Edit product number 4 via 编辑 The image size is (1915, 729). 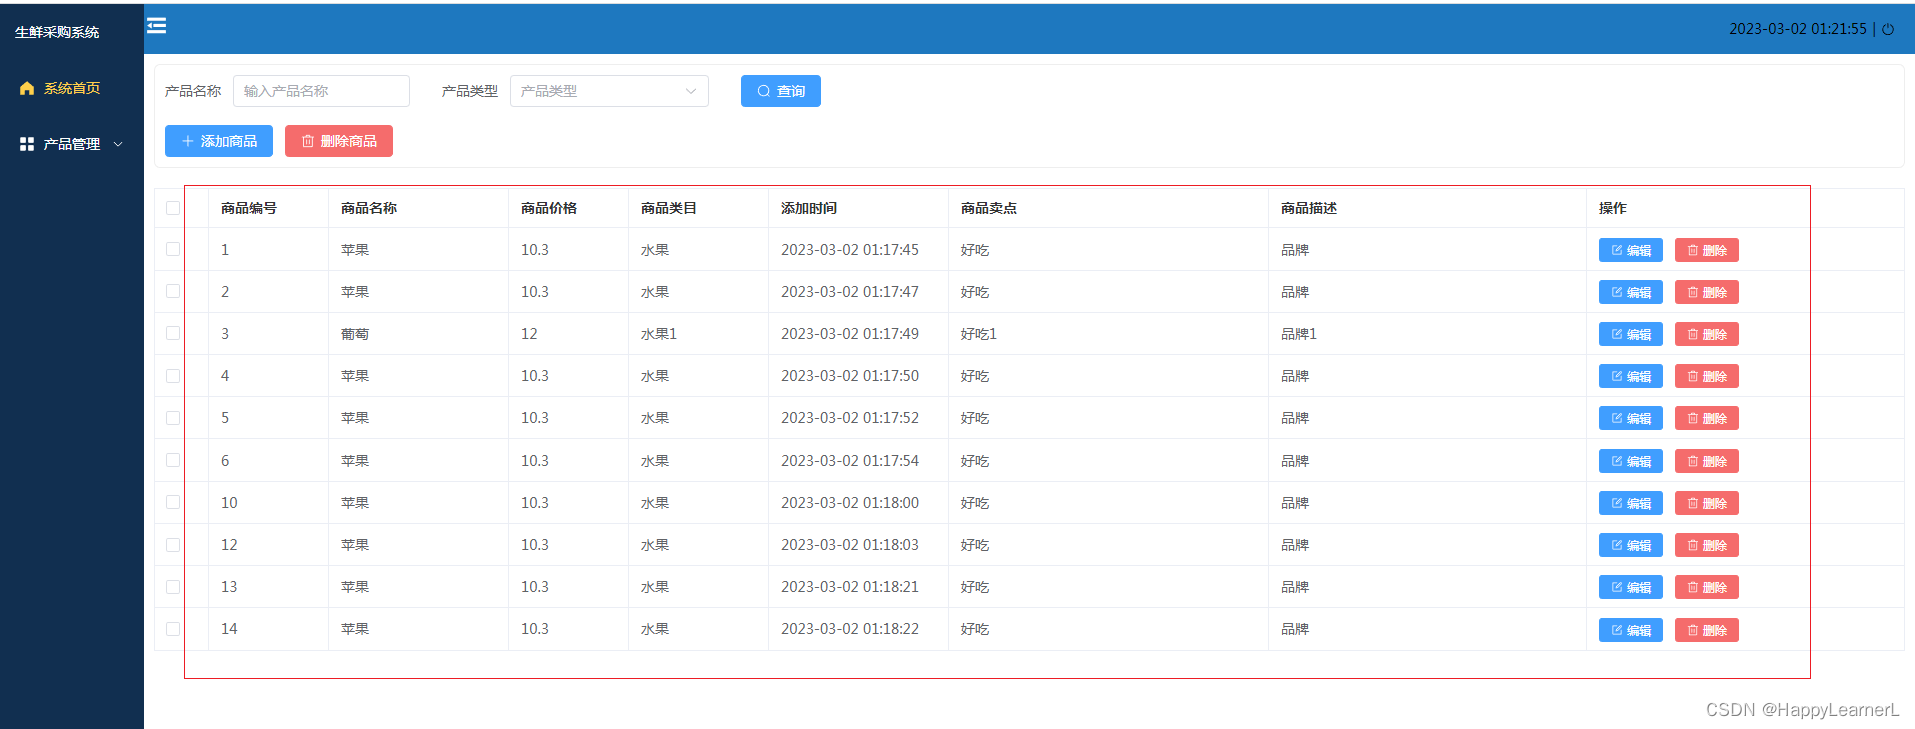pyautogui.click(x=1630, y=376)
